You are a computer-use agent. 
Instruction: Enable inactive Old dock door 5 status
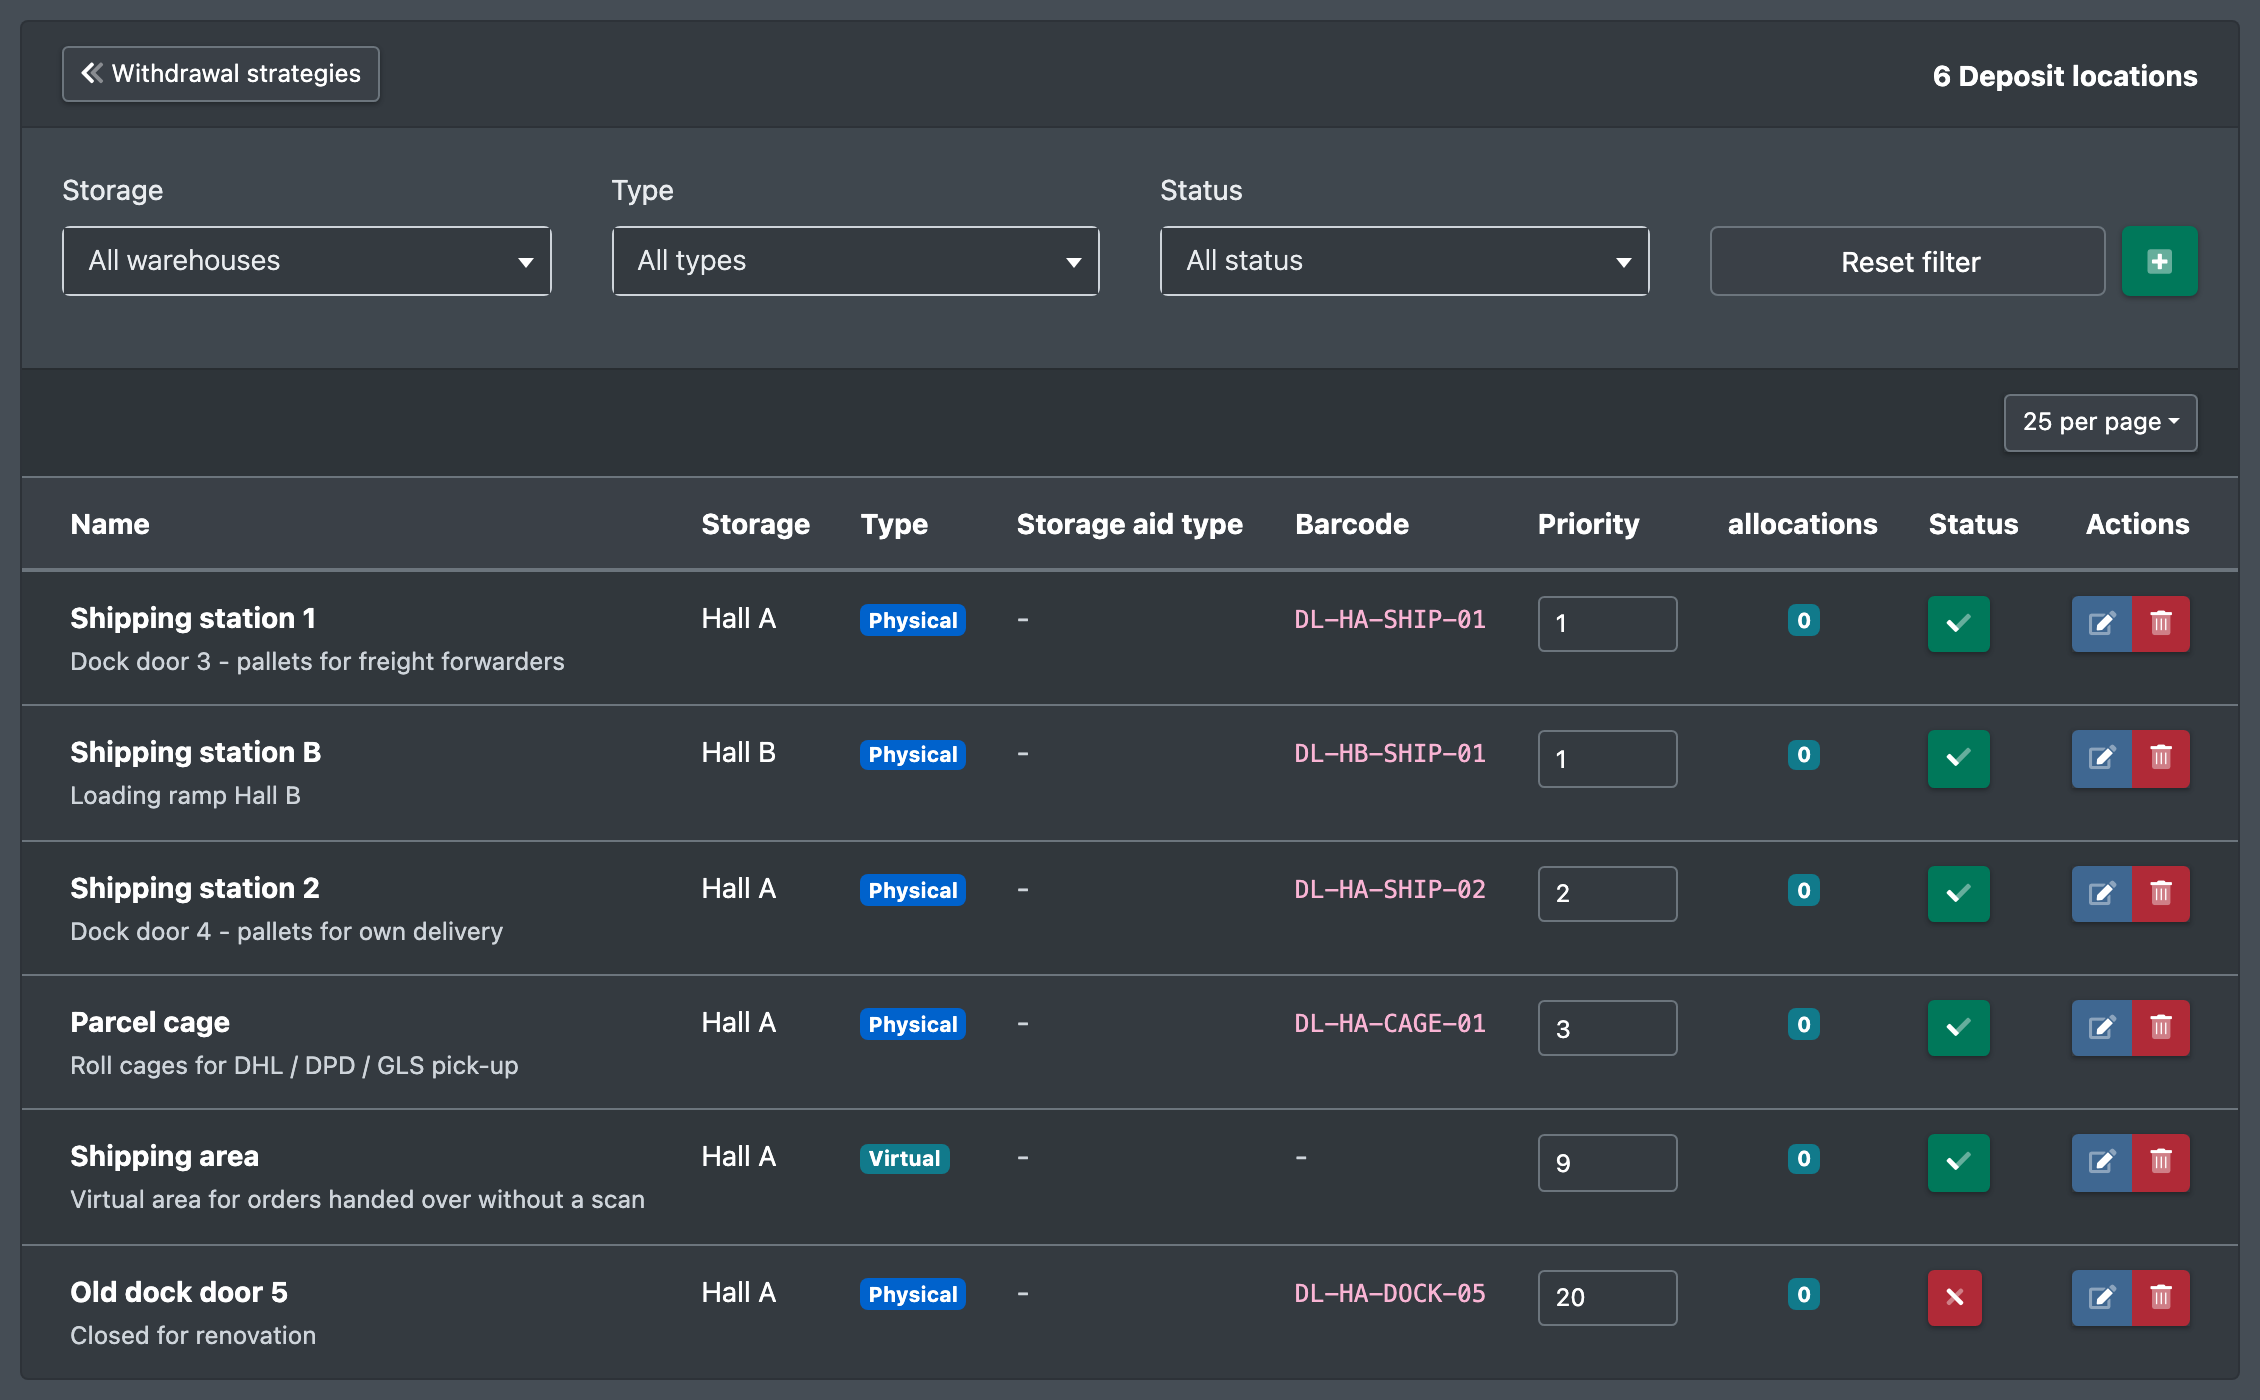point(1955,1298)
